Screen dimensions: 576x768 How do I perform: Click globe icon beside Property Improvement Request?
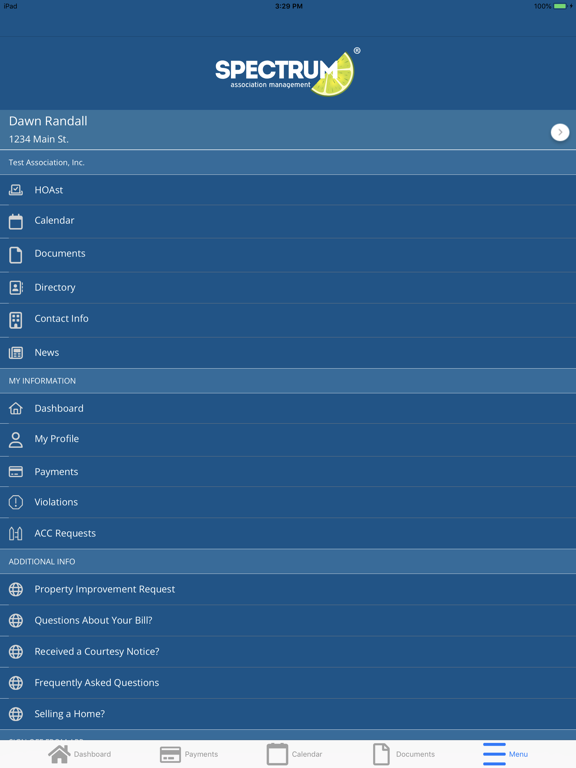tap(16, 589)
